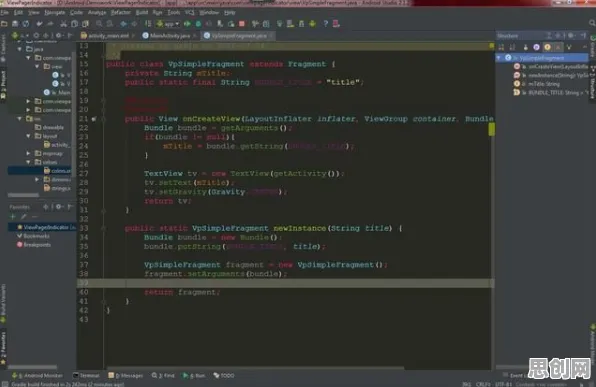Switch to the activity_main.xml tab

[x=108, y=36]
